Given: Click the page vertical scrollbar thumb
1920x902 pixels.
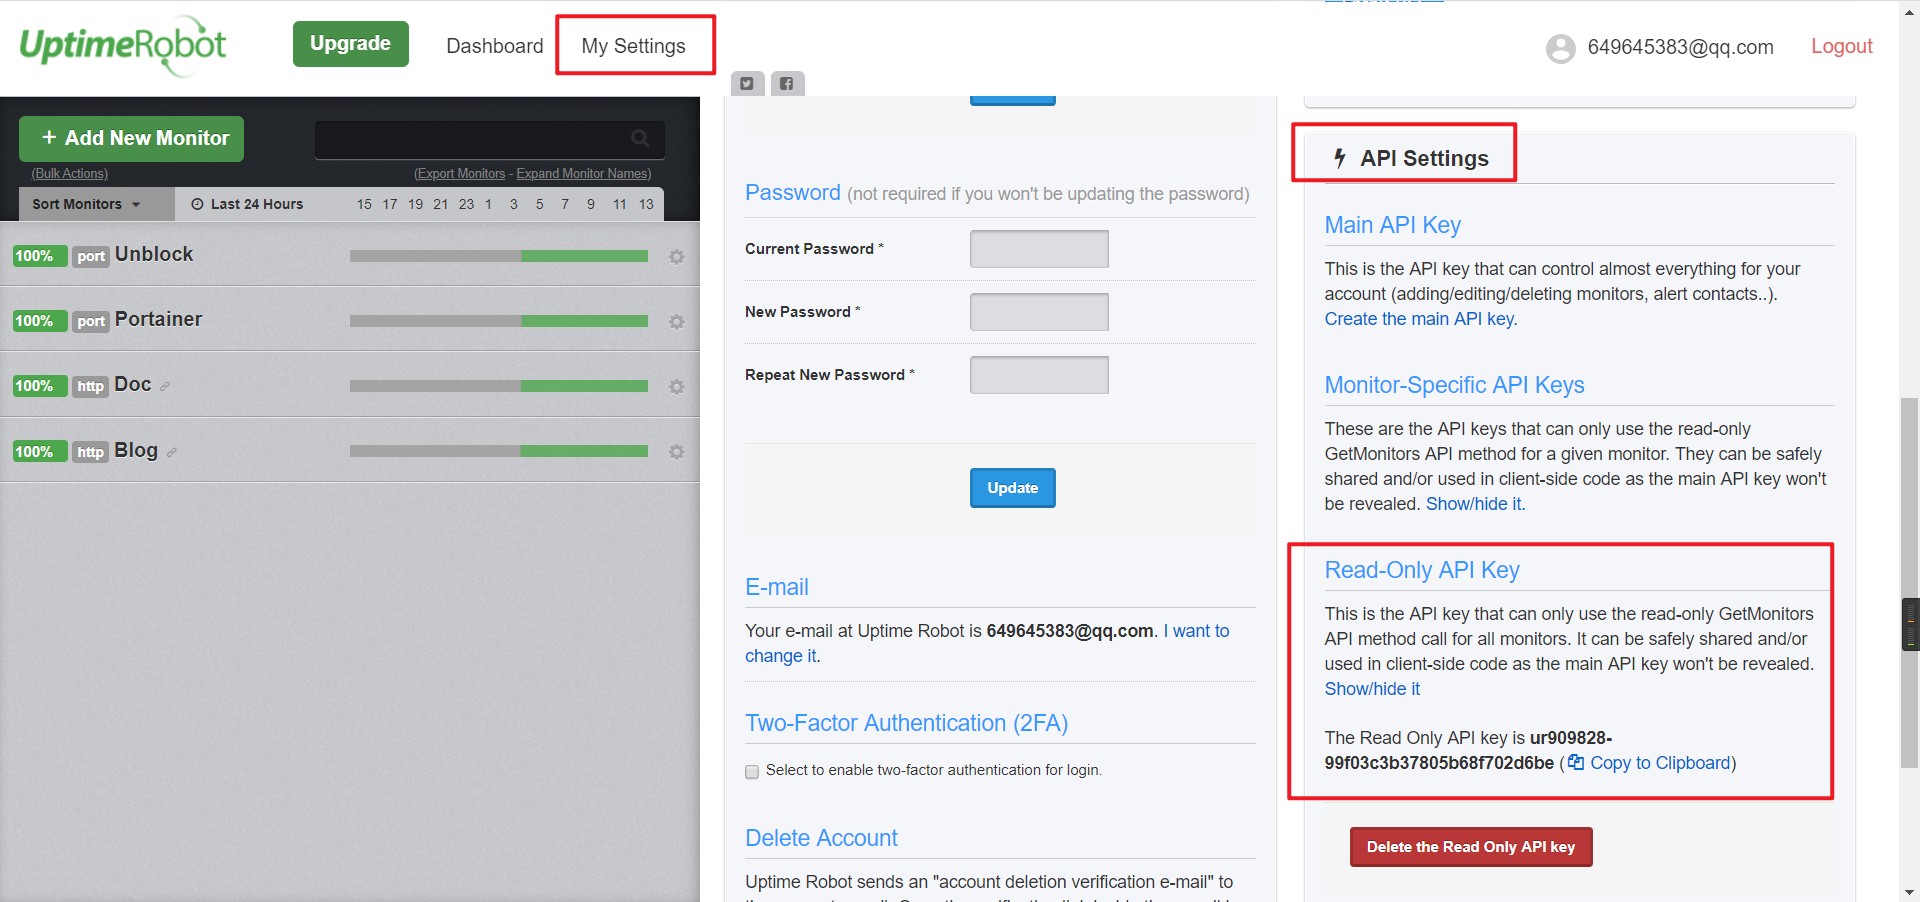Looking at the screenshot, I should coord(1910,583).
